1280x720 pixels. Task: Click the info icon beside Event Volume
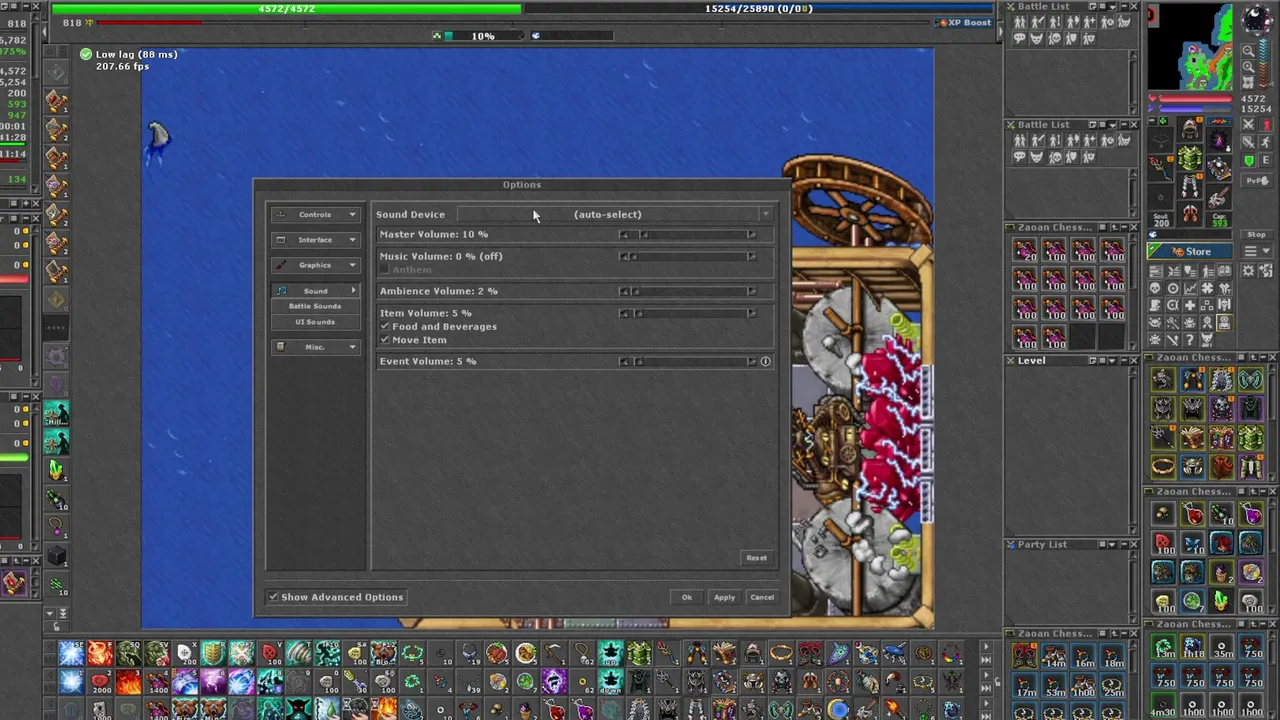[765, 361]
